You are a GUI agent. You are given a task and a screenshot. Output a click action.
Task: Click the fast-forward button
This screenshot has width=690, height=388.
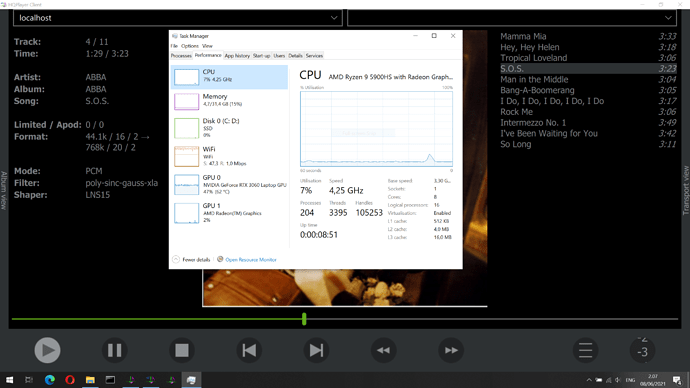451,350
